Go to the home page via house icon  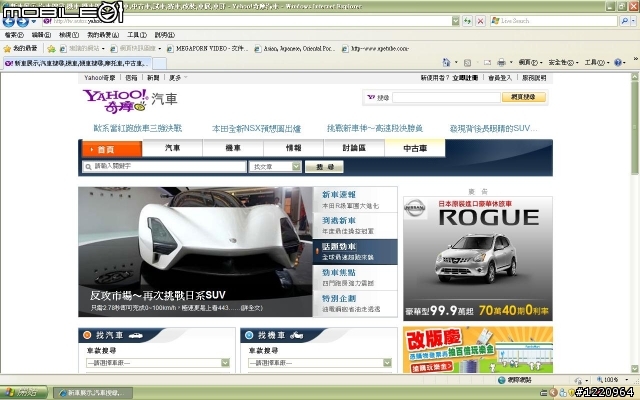446,62
